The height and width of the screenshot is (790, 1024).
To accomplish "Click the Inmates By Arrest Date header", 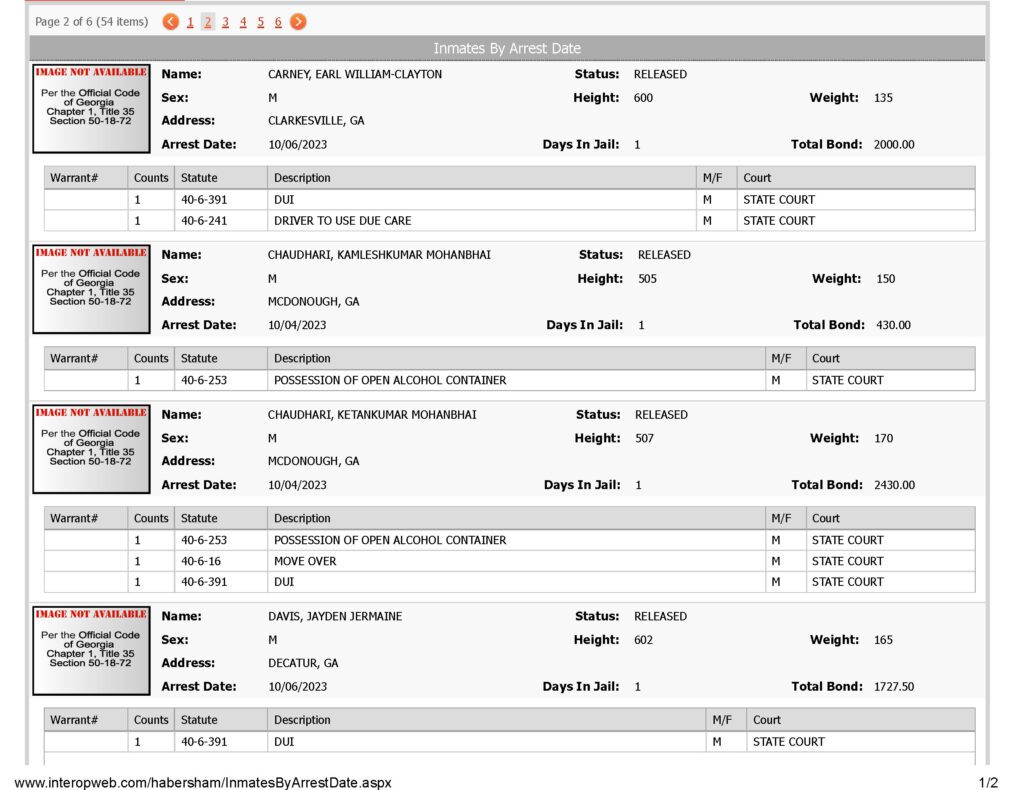I will pyautogui.click(x=507, y=48).
